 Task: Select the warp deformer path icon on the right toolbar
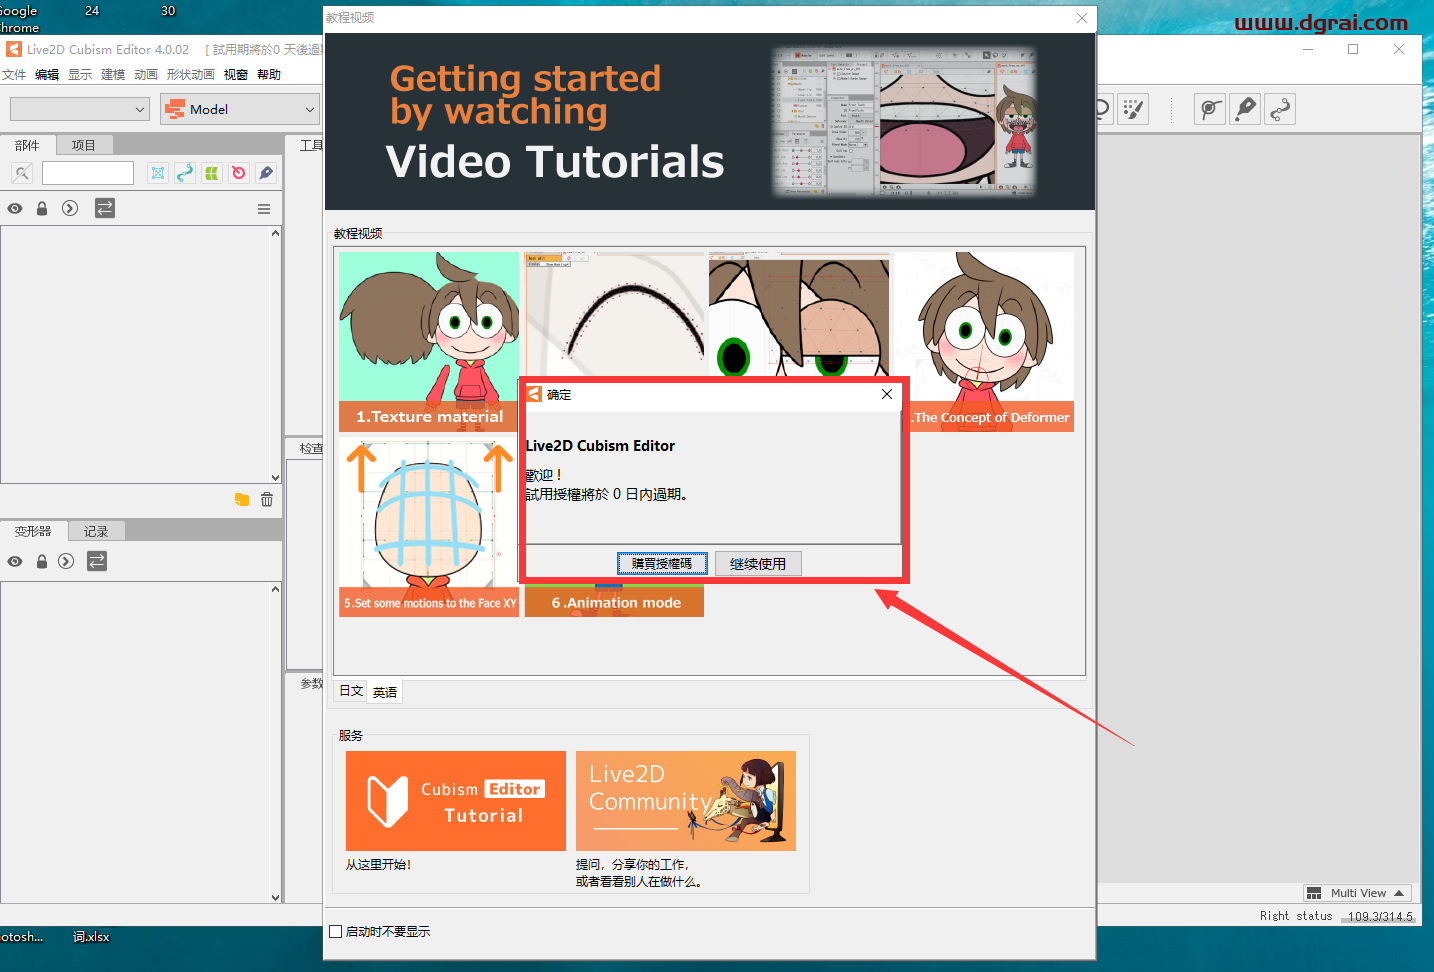point(1280,109)
